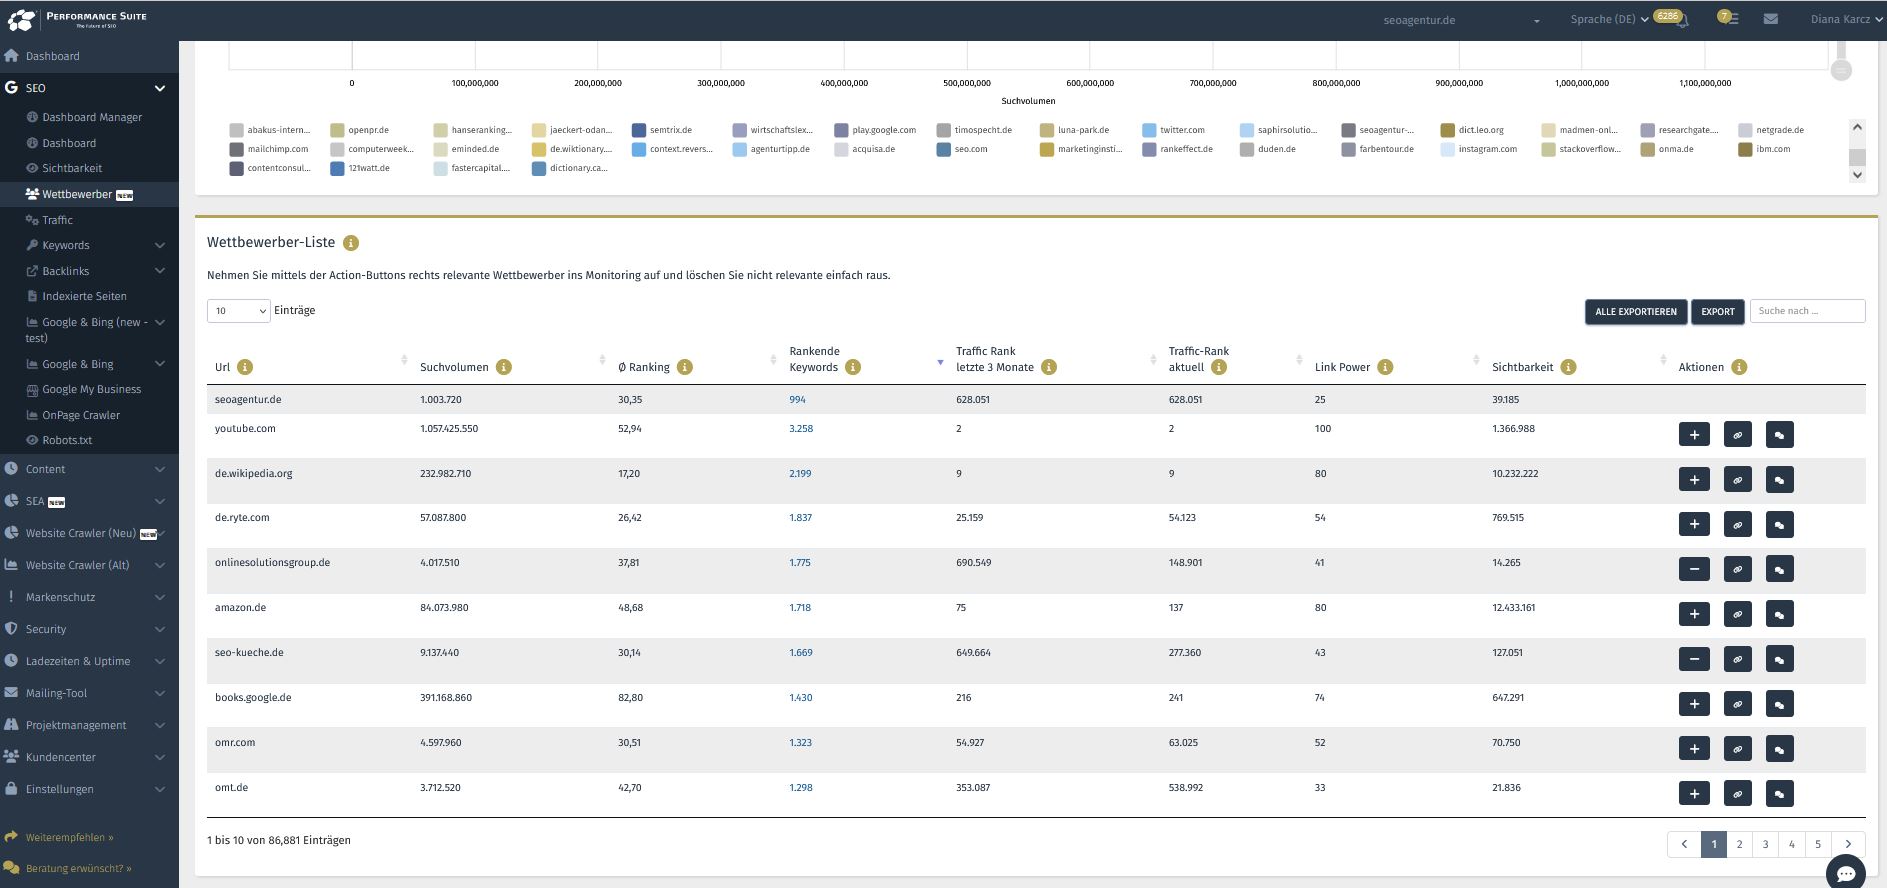Open the Sprache (DE) language dropdown

(x=1609, y=19)
